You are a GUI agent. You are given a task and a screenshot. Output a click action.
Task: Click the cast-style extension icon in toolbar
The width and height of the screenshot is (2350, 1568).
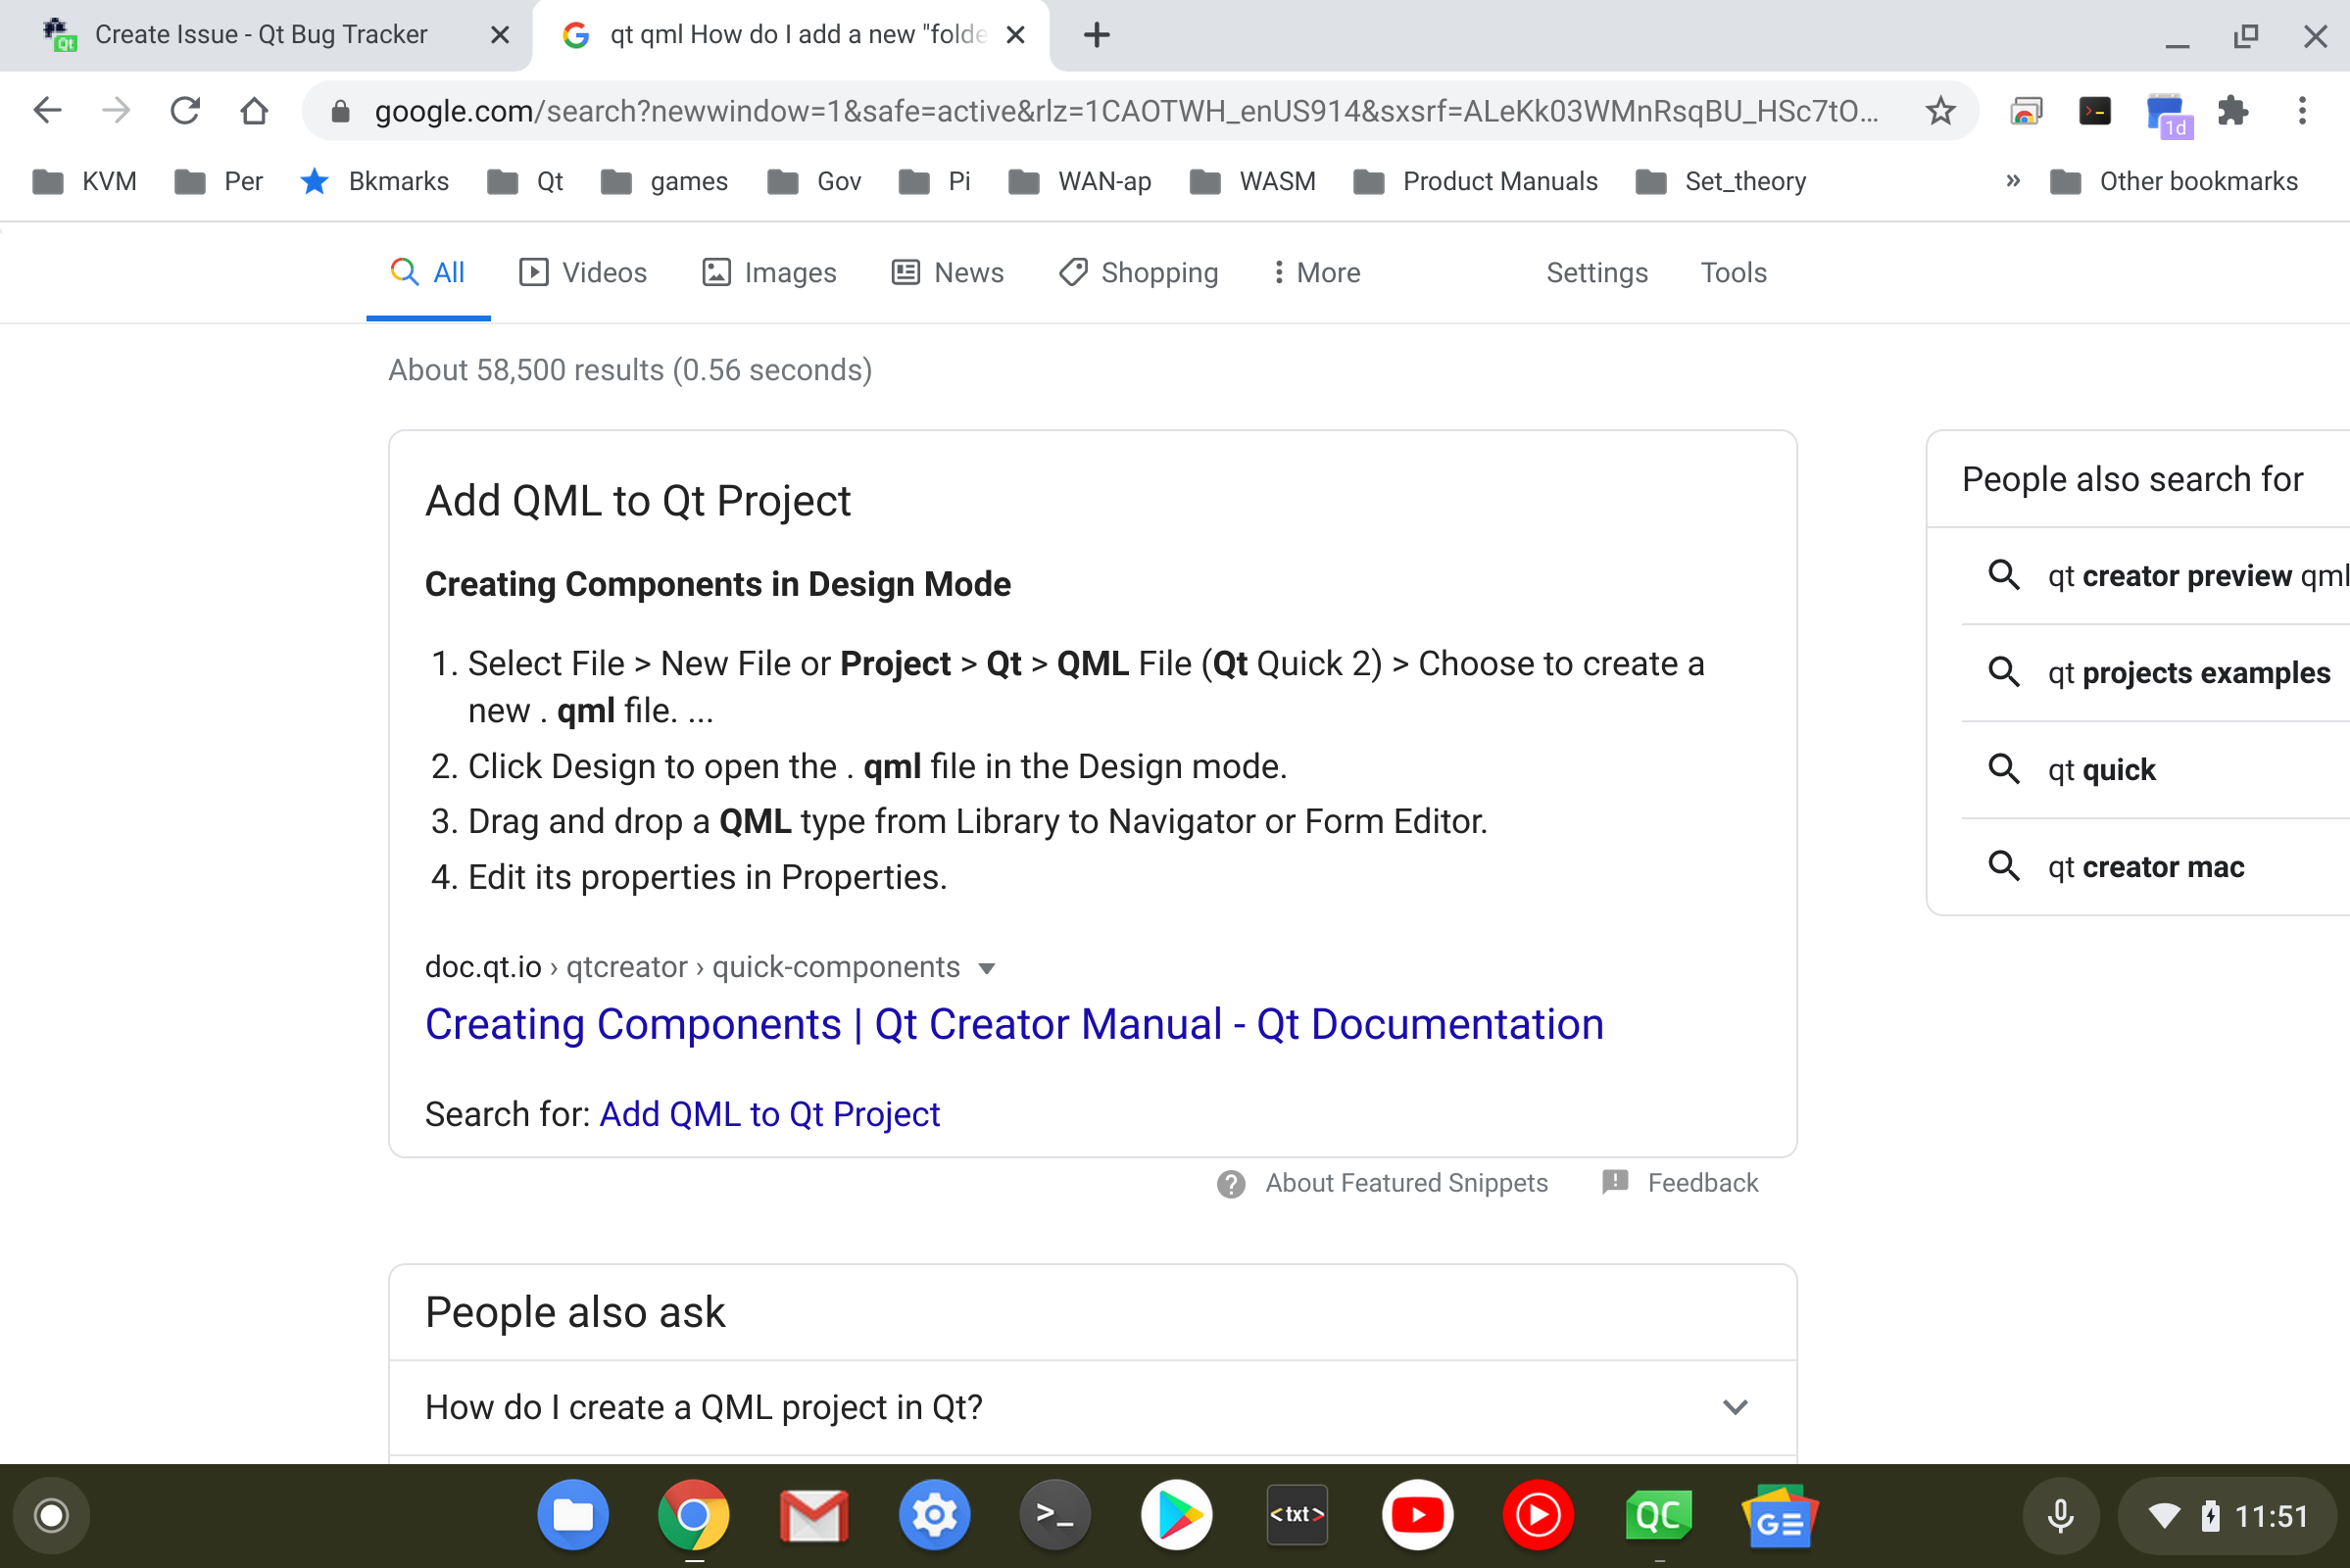(2026, 110)
